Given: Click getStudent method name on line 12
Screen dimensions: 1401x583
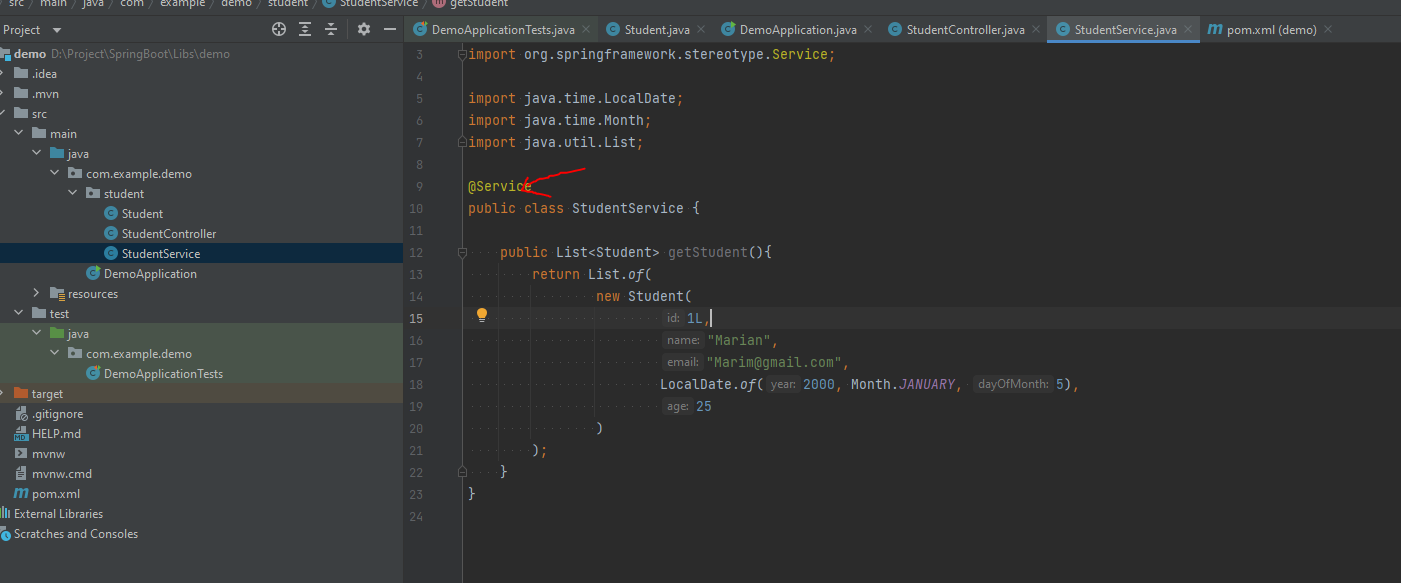Looking at the screenshot, I should click(708, 253).
